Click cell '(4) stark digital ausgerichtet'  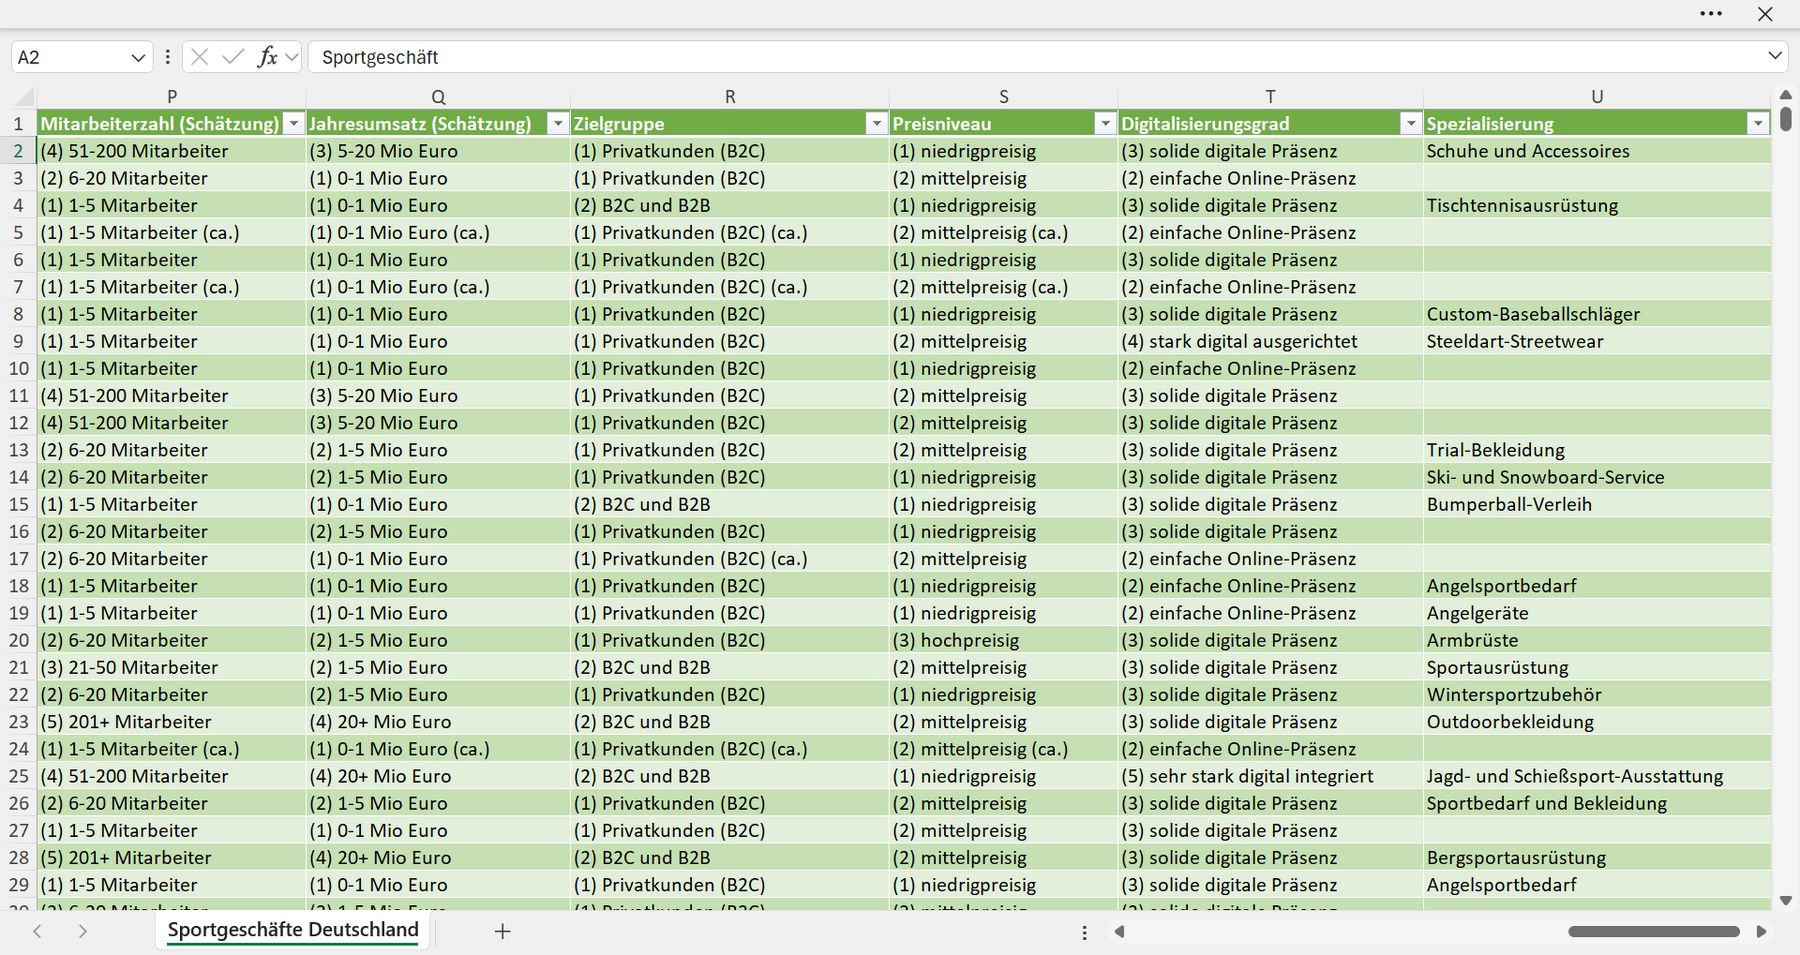(x=1270, y=341)
